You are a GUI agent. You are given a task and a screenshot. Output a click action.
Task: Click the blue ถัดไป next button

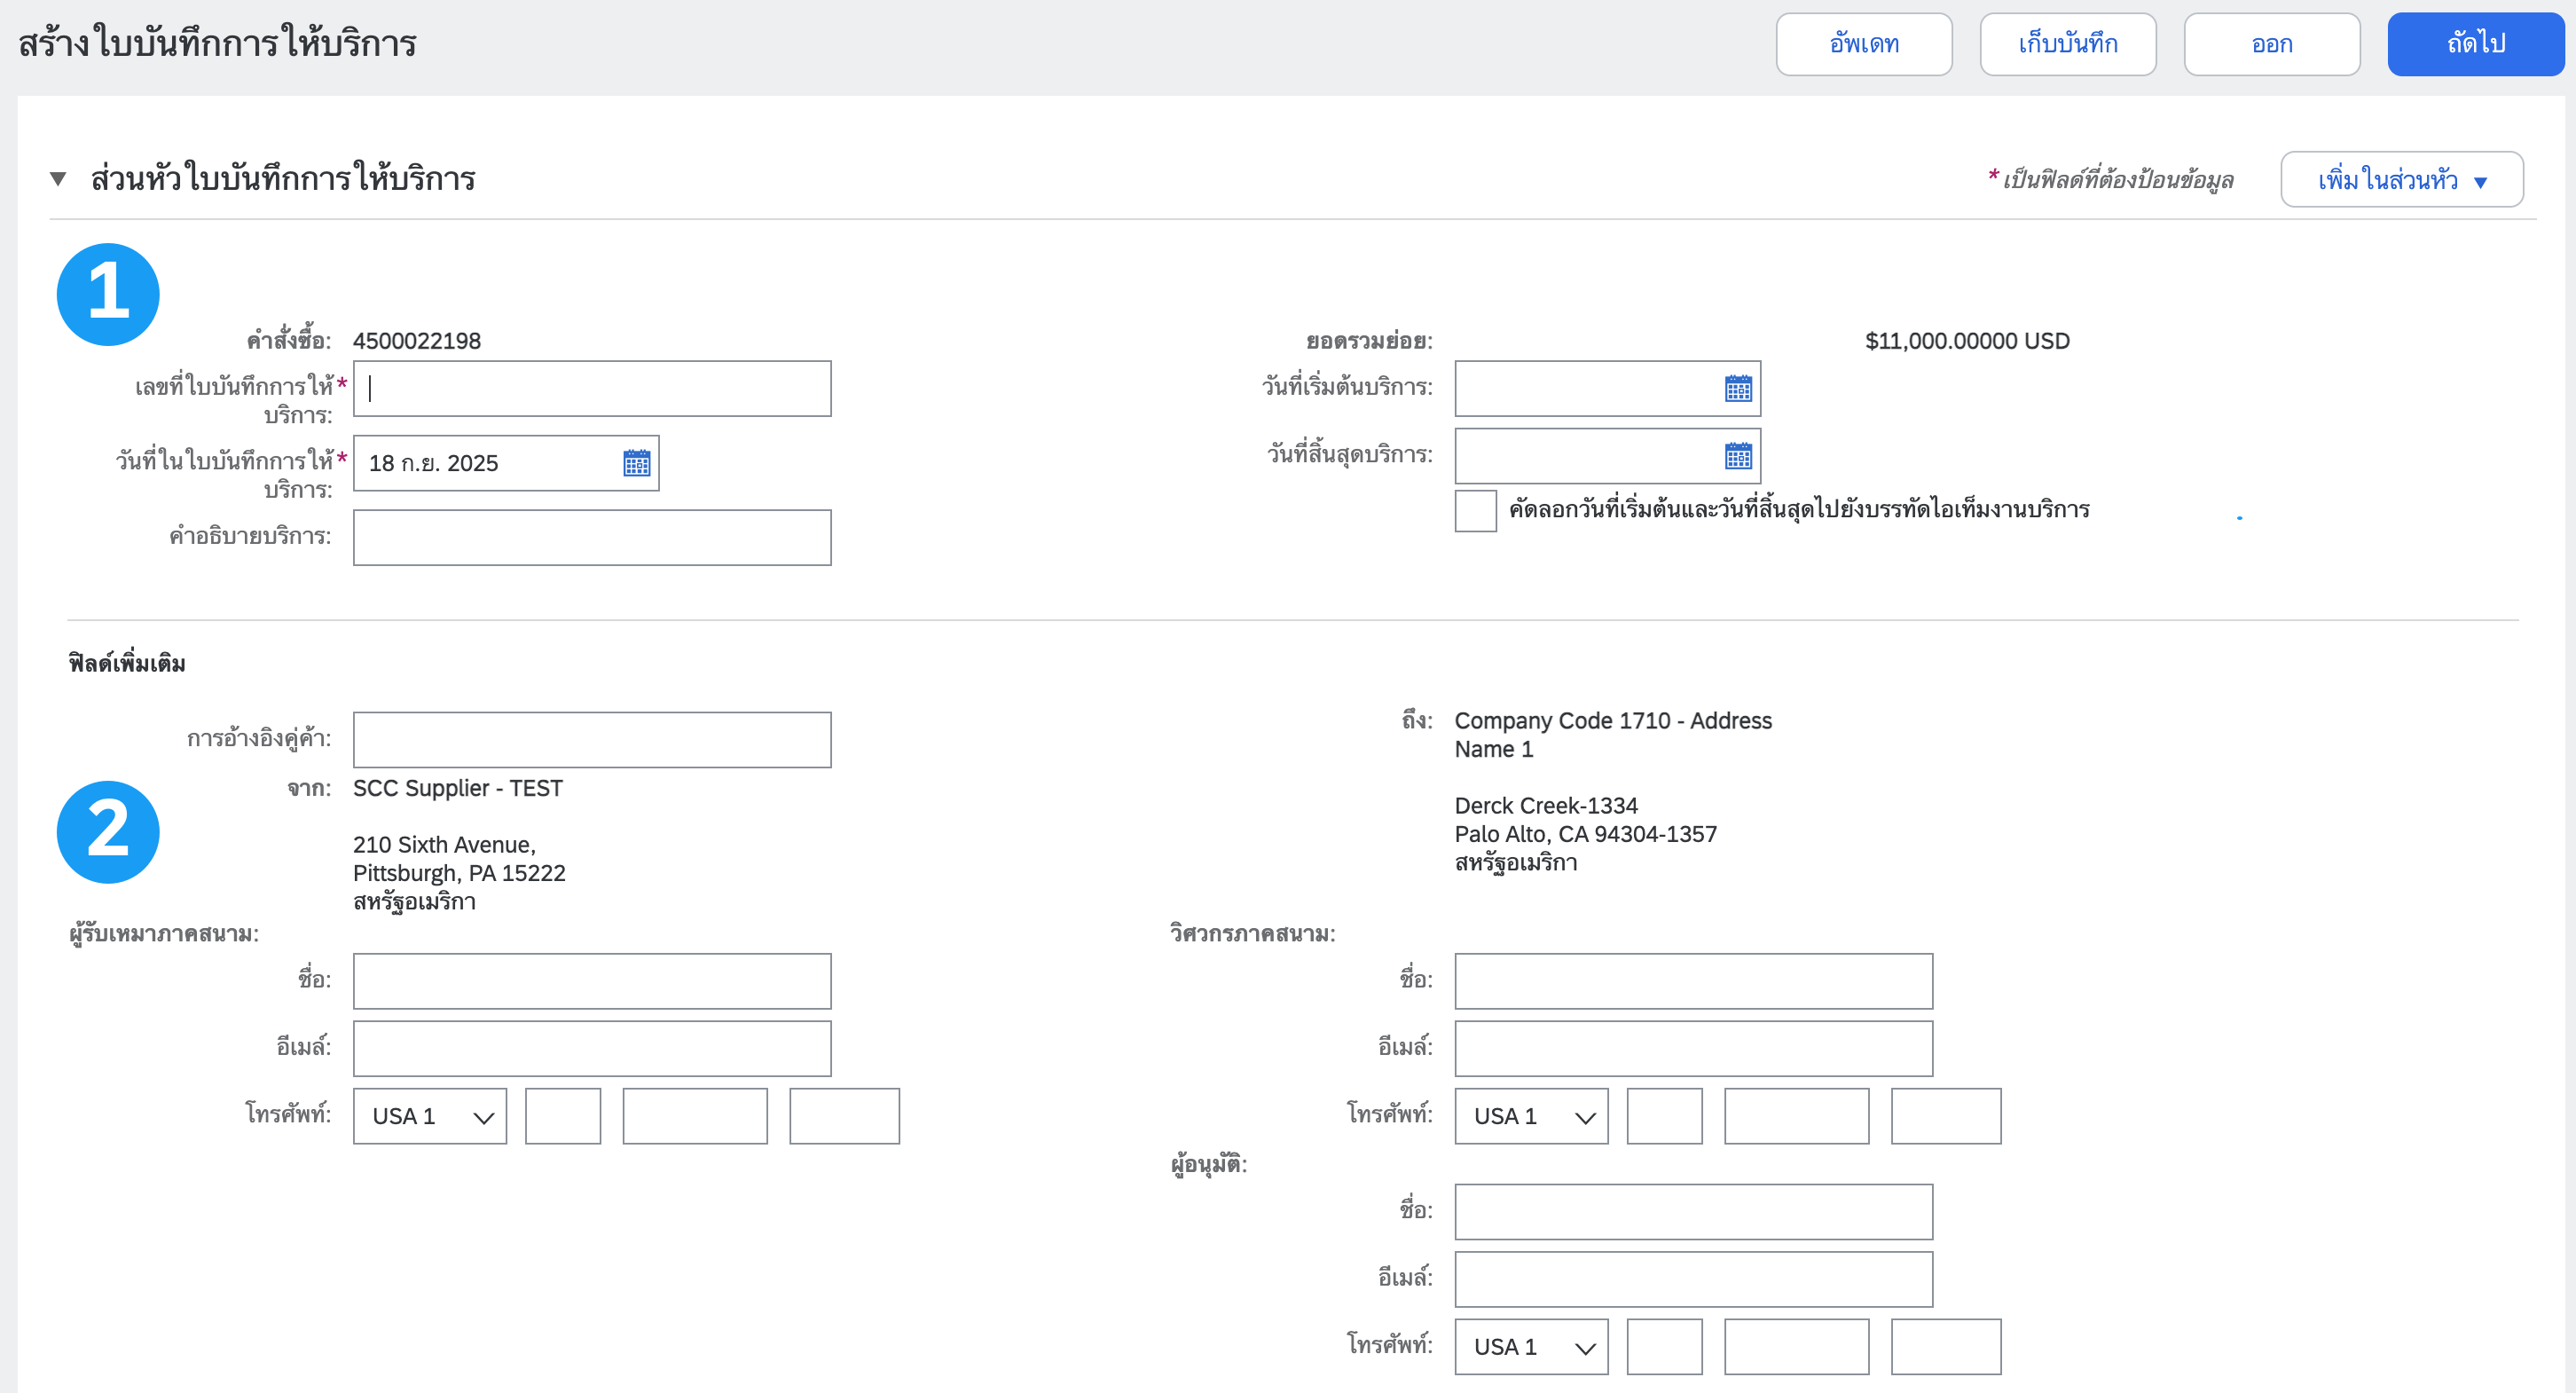coord(2475,44)
